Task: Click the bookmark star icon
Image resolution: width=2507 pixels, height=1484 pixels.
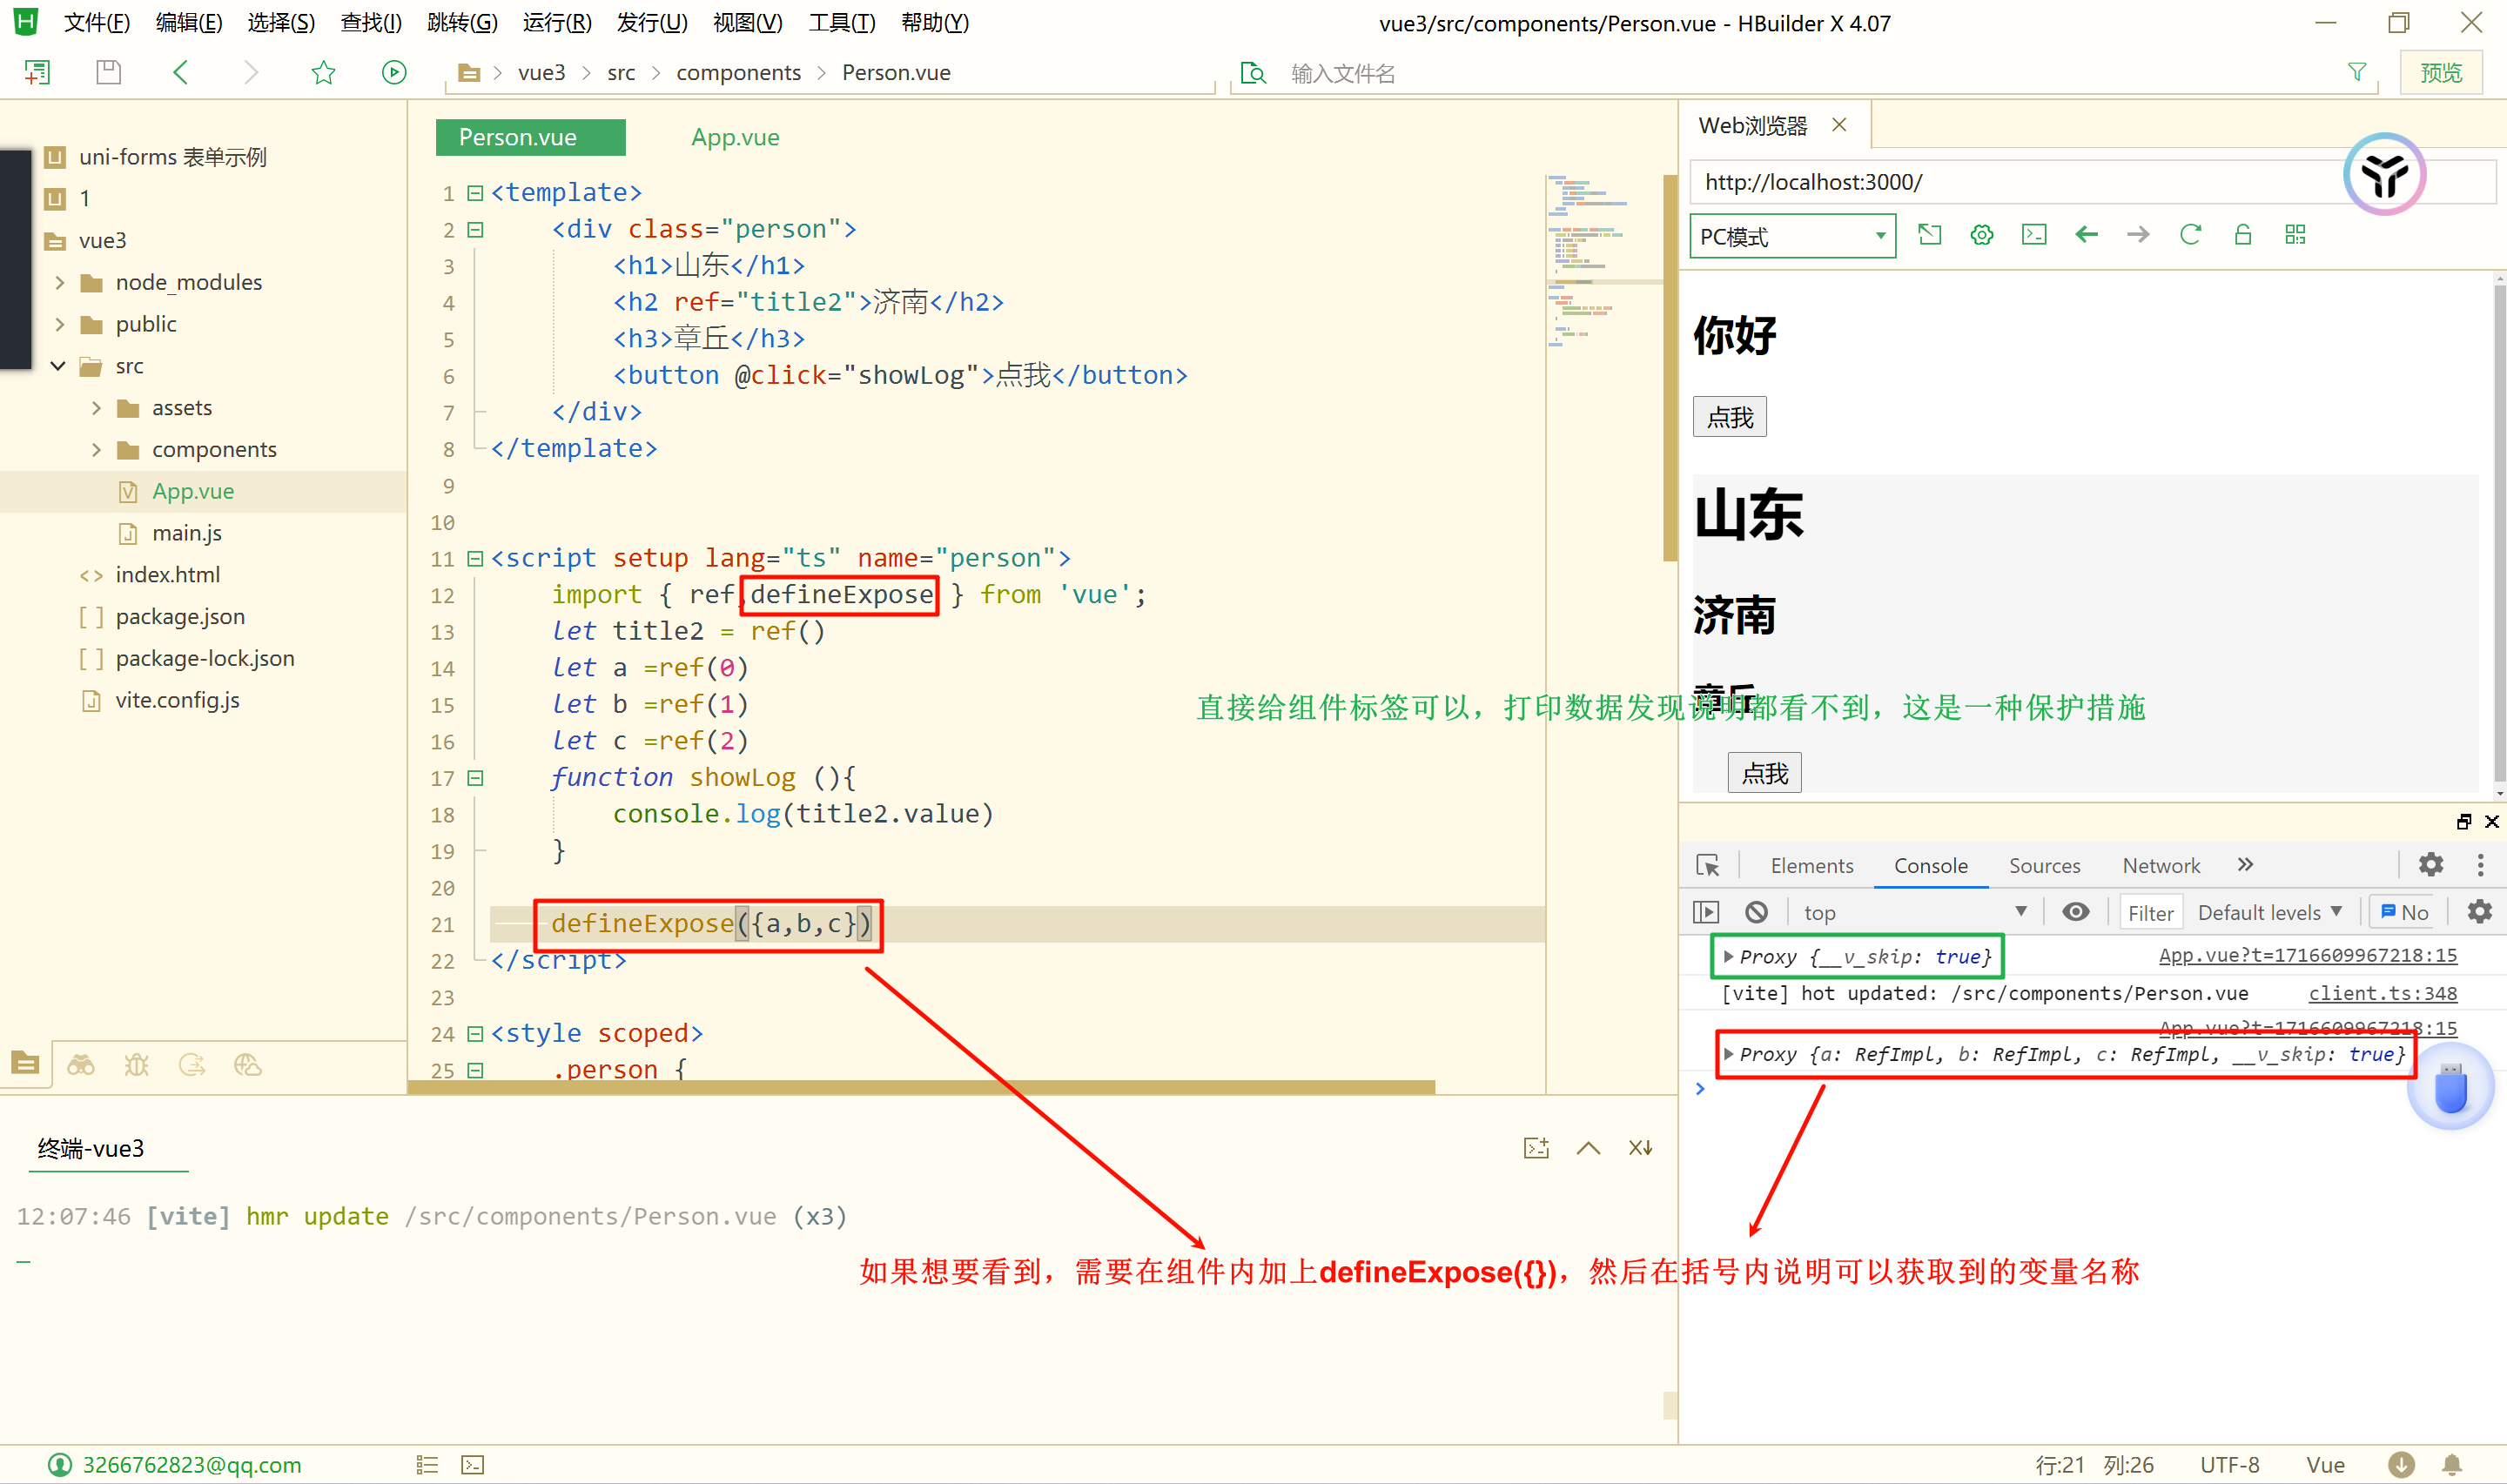Action: (323, 72)
